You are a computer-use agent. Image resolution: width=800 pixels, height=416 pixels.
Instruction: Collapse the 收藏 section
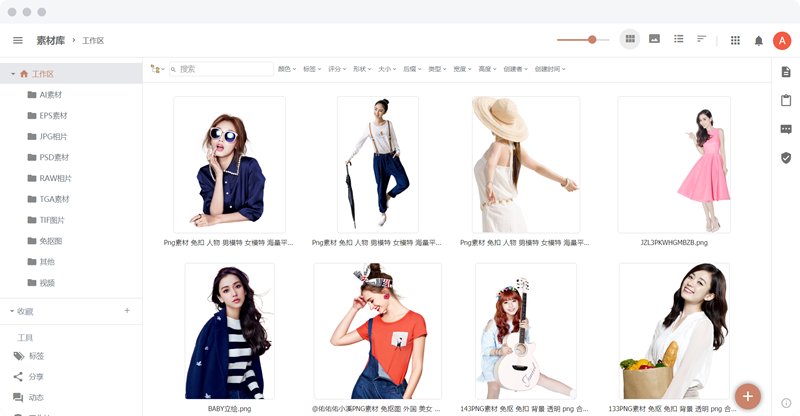click(12, 311)
